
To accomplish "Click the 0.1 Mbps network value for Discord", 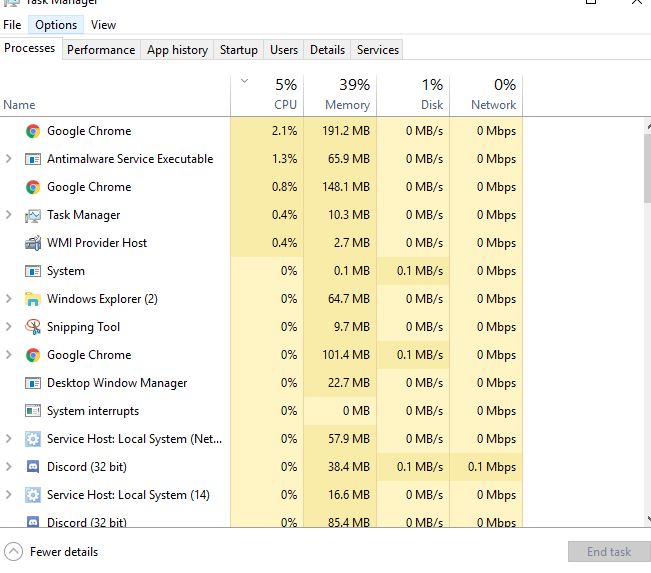I will 492,467.
